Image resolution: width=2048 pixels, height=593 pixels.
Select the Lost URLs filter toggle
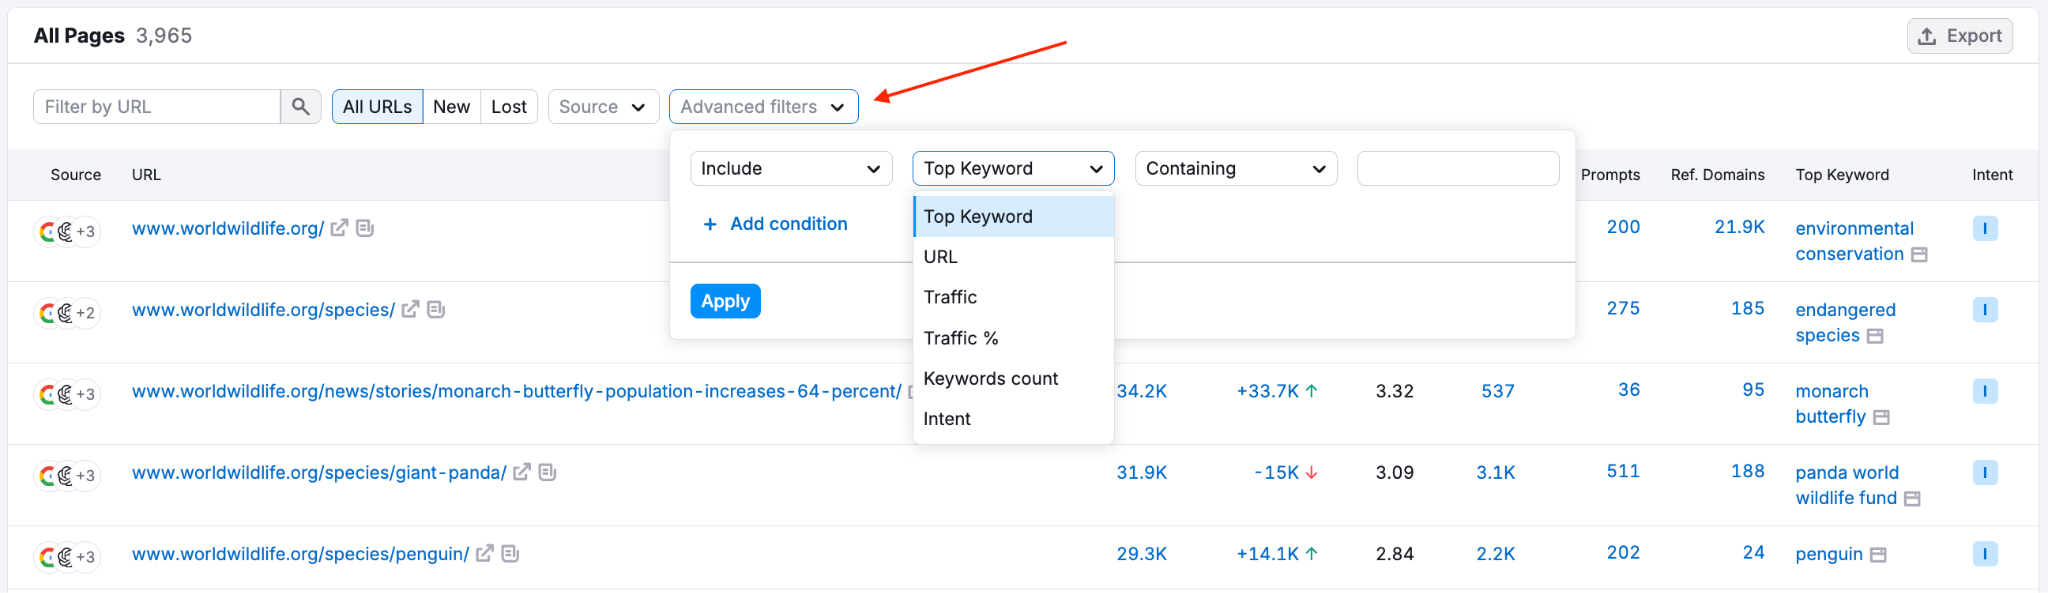point(509,107)
